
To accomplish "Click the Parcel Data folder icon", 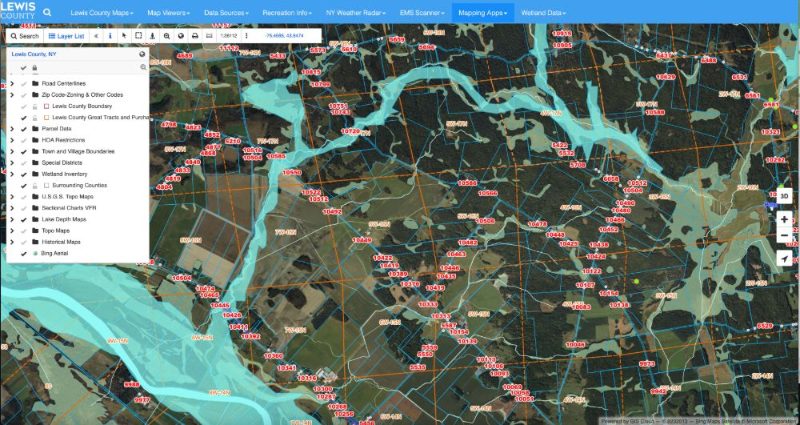I will tap(35, 129).
